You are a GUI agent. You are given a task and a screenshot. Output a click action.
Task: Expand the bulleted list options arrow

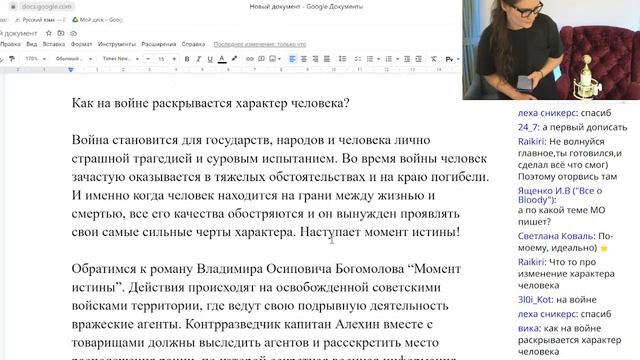click(378, 59)
